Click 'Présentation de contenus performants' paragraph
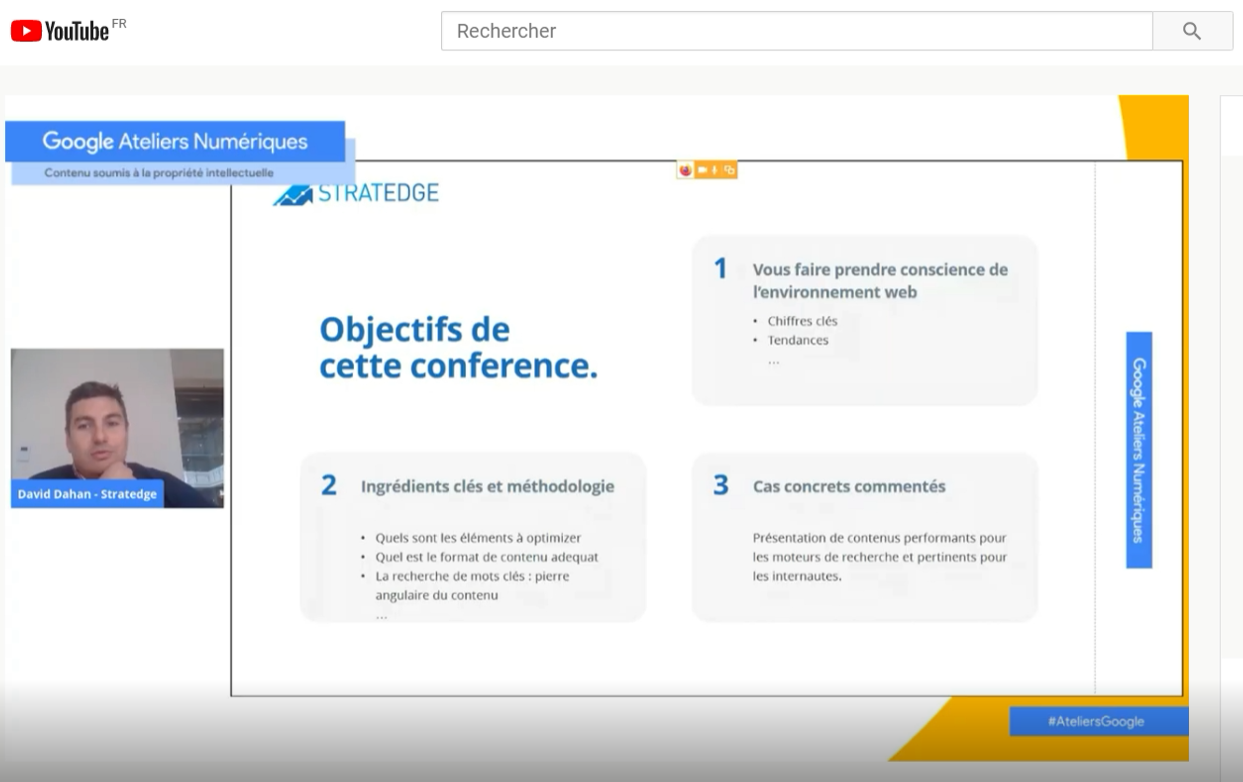 (880, 557)
